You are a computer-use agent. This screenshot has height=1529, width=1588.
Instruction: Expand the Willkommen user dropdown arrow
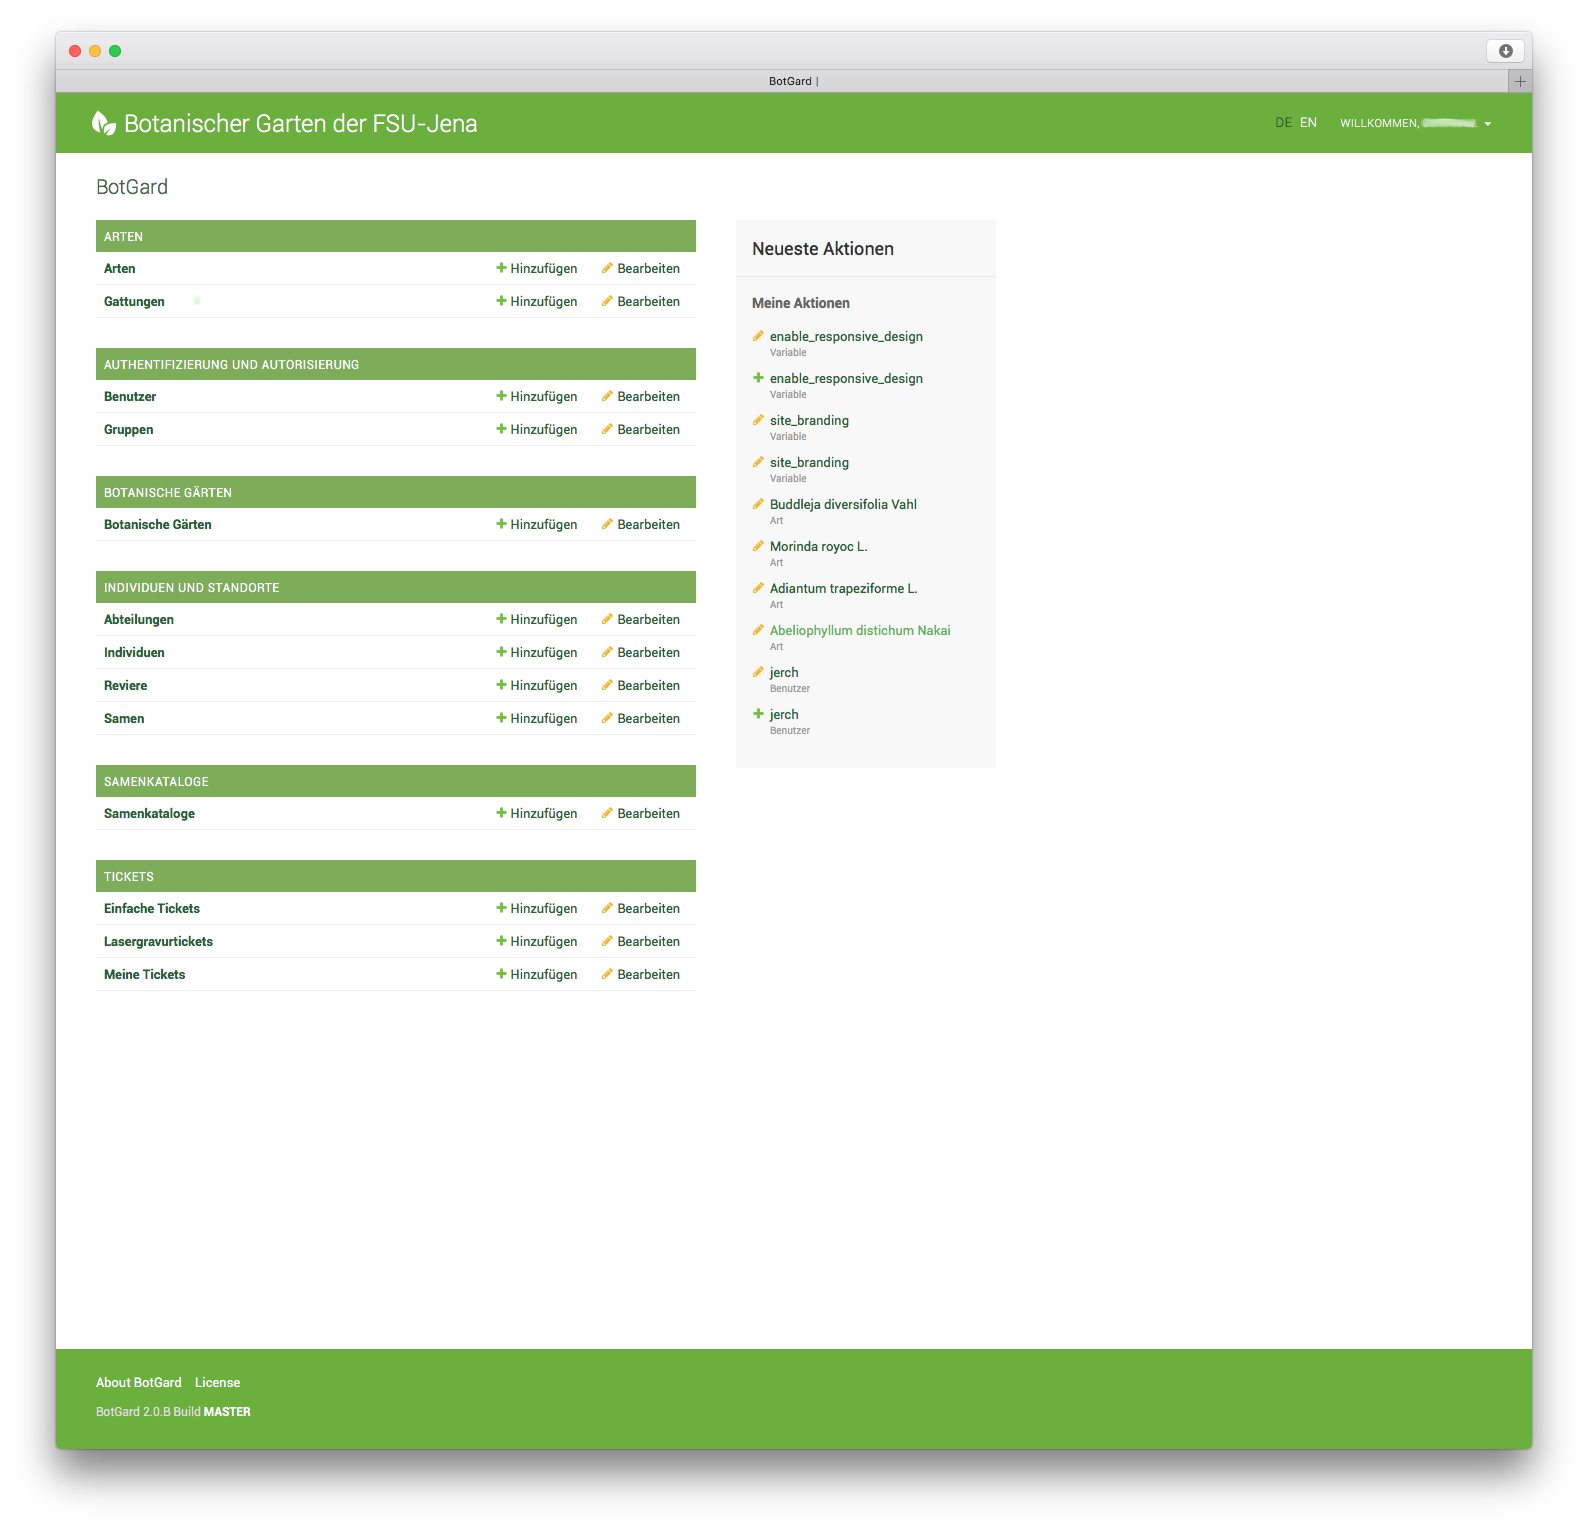[1488, 124]
